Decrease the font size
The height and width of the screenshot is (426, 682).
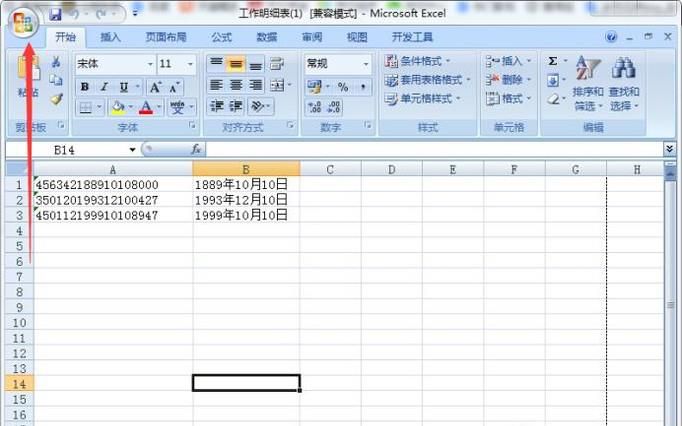(174, 87)
